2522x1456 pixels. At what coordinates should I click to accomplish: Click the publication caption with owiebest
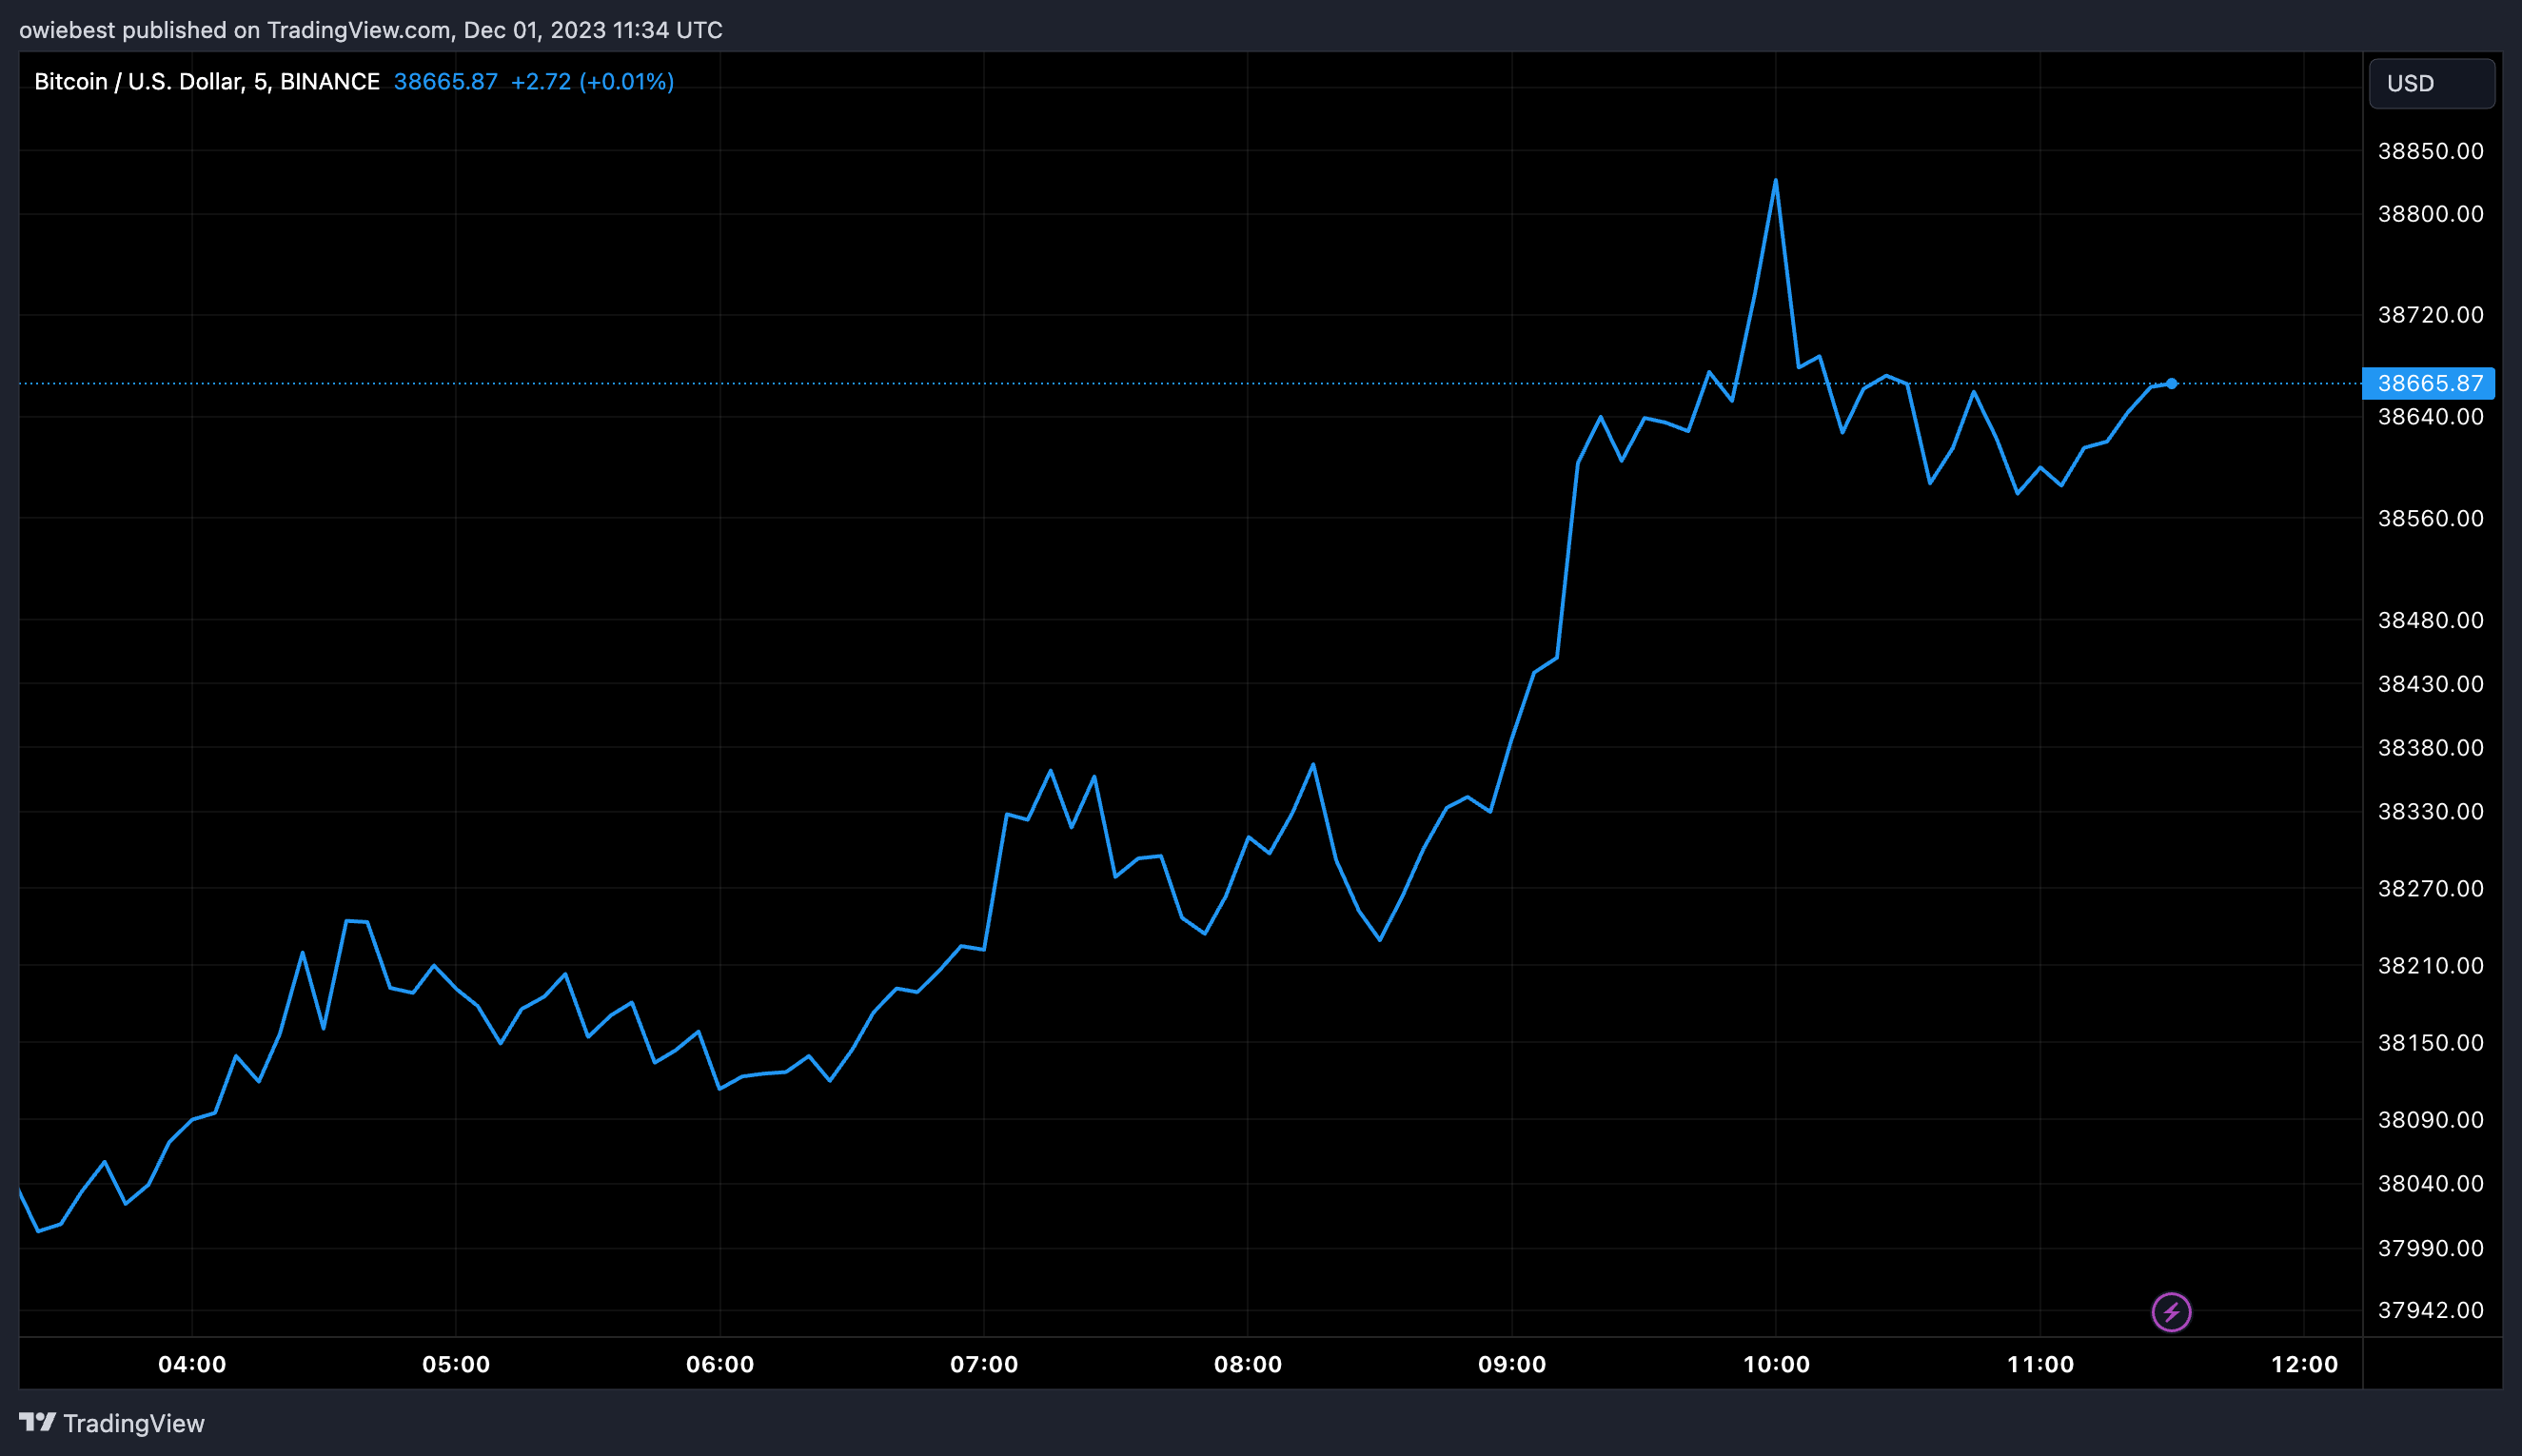tap(371, 30)
